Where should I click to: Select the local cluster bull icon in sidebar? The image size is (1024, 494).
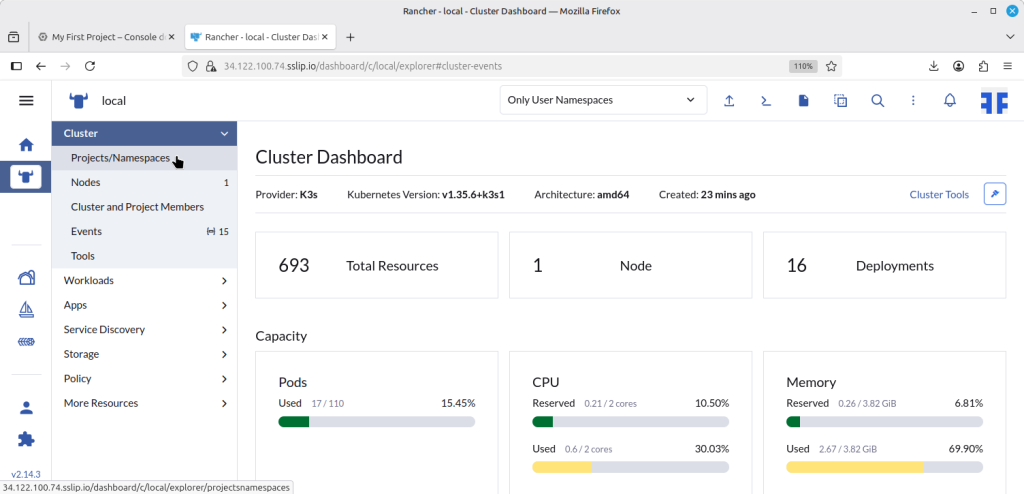tap(26, 177)
